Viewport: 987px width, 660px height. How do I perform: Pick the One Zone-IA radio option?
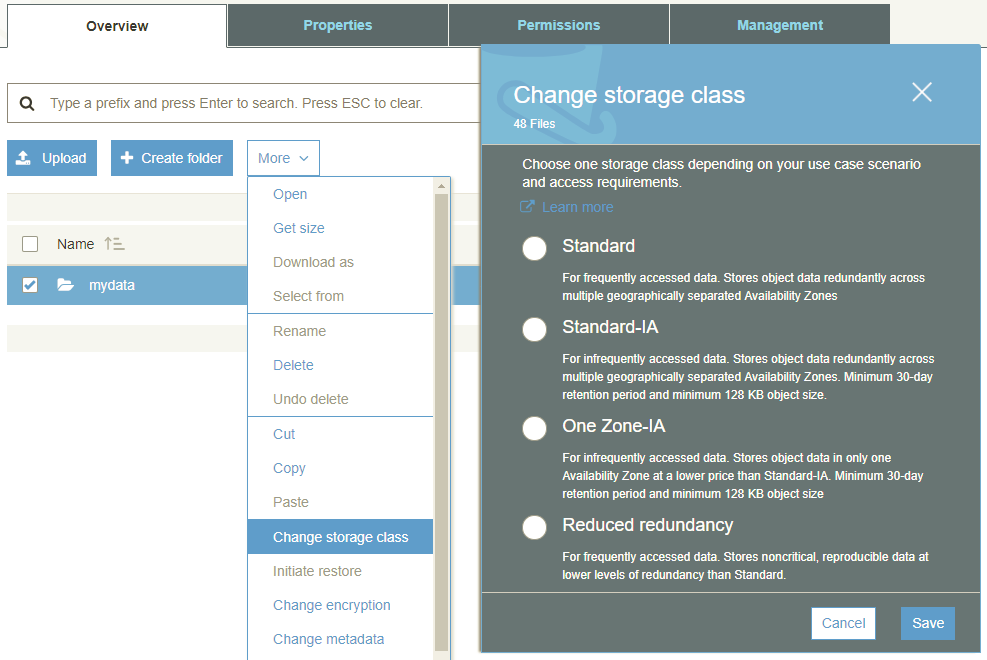[x=534, y=428]
